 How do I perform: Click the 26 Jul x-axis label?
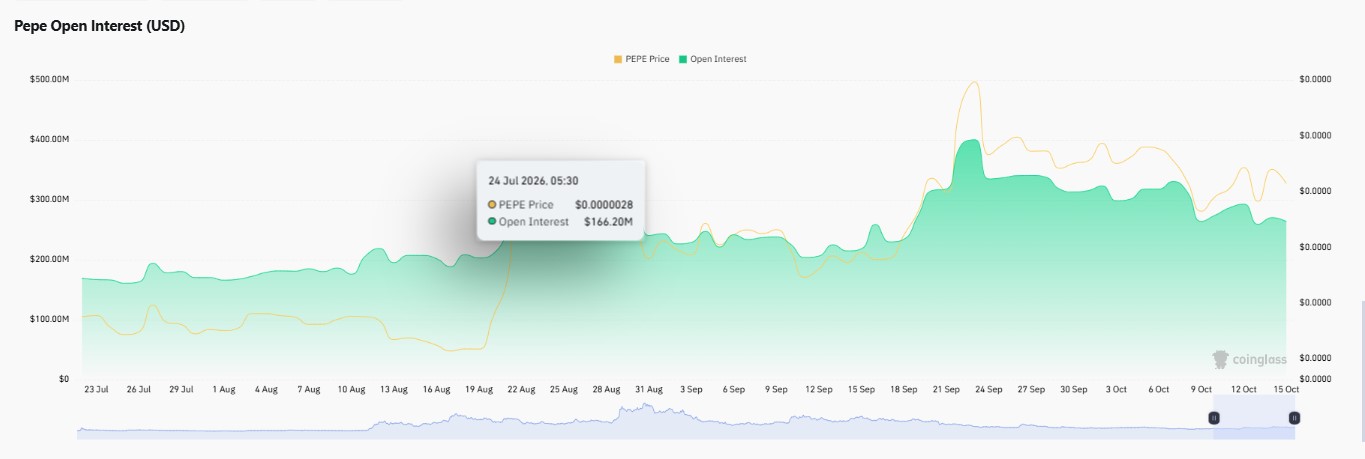tap(138, 388)
